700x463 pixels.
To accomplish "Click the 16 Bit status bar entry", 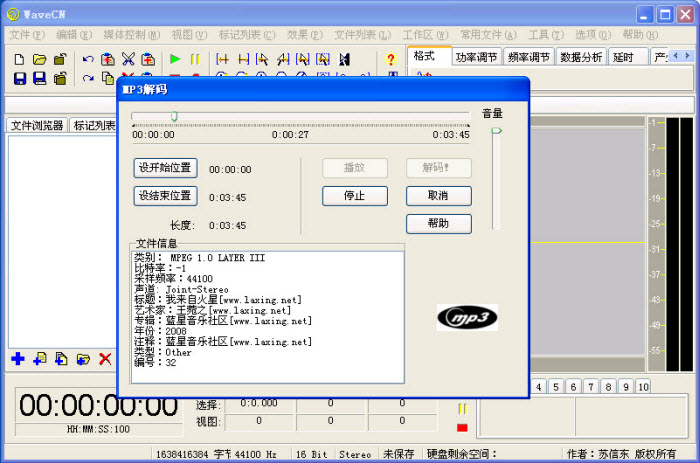I will (311, 454).
